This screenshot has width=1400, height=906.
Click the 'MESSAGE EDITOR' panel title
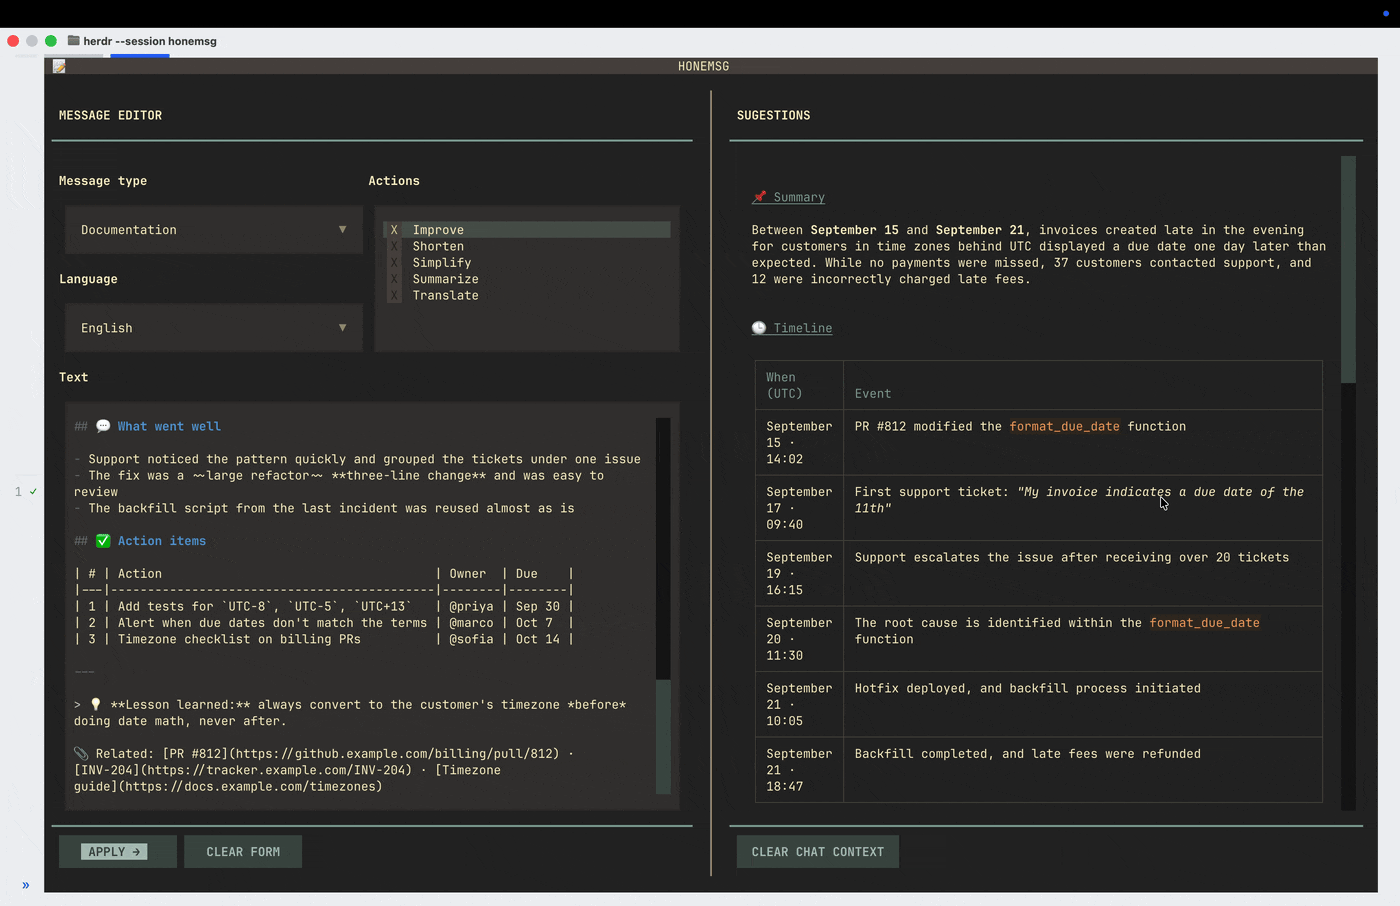[110, 115]
